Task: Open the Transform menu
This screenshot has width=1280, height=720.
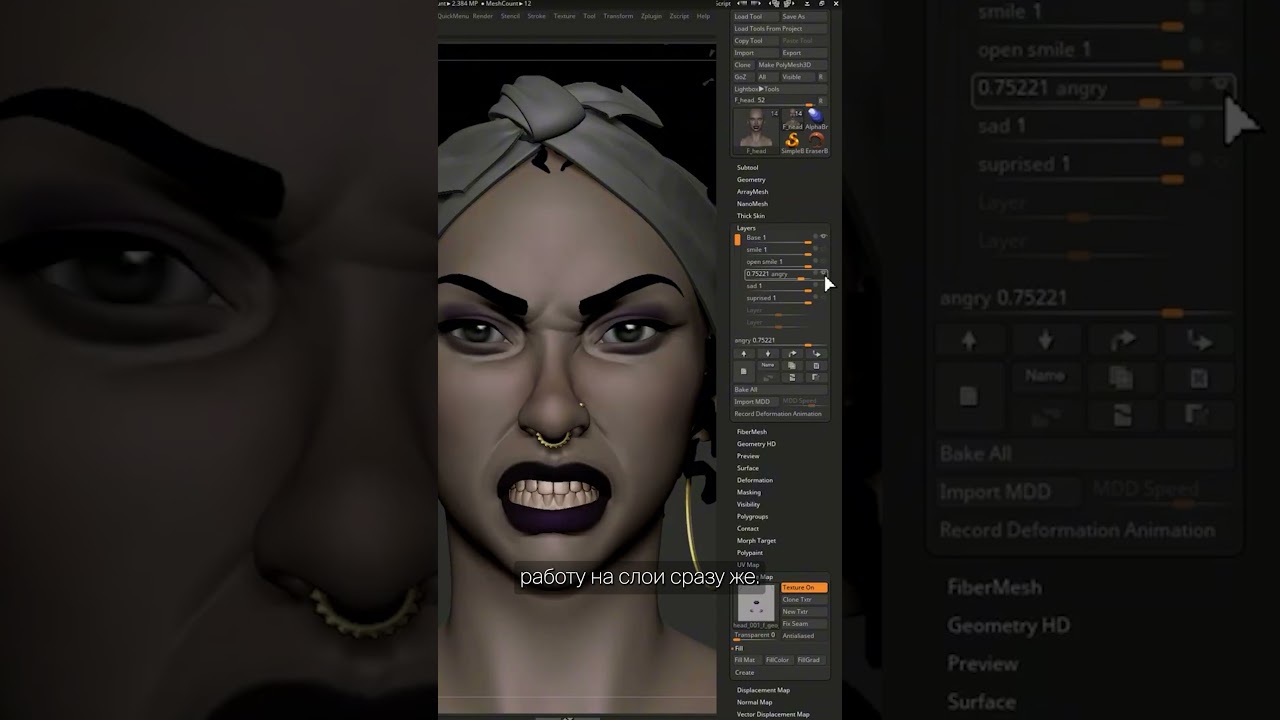Action: [618, 16]
